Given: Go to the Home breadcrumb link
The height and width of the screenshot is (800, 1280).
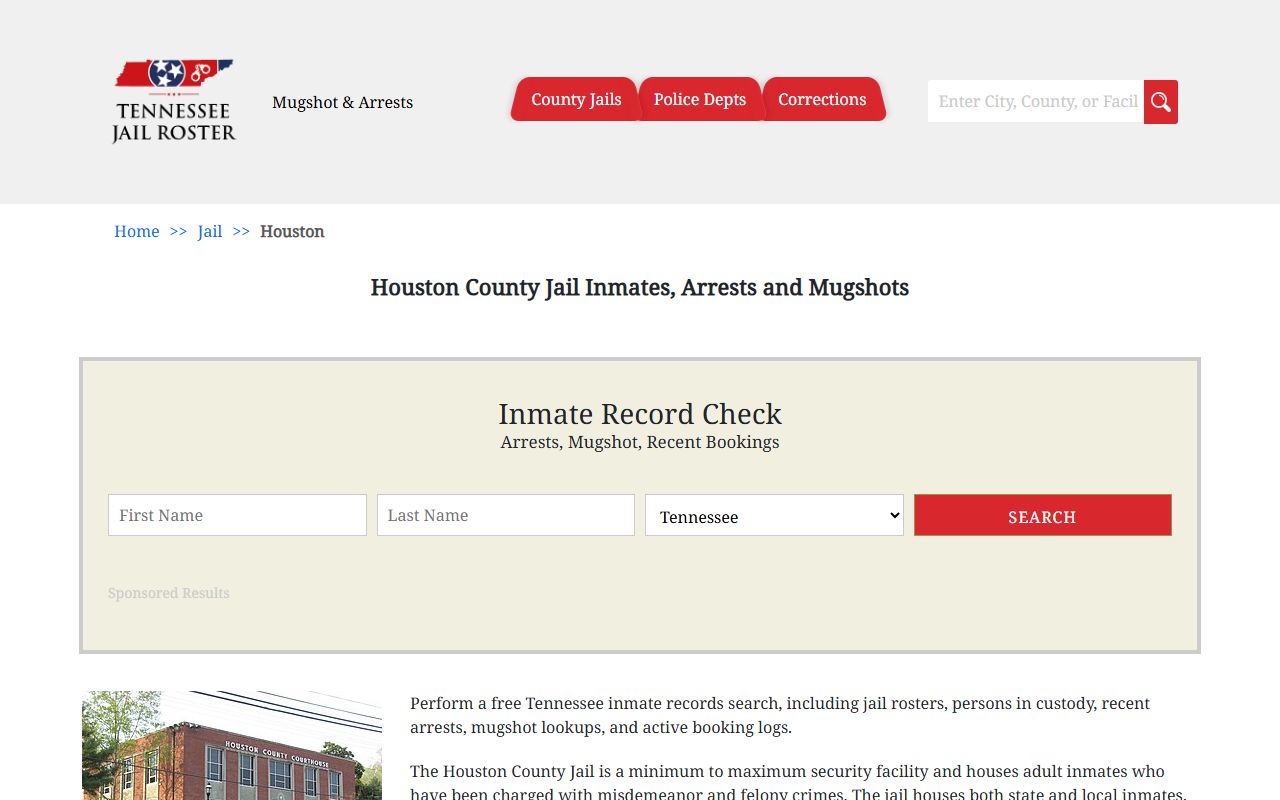Looking at the screenshot, I should [137, 232].
